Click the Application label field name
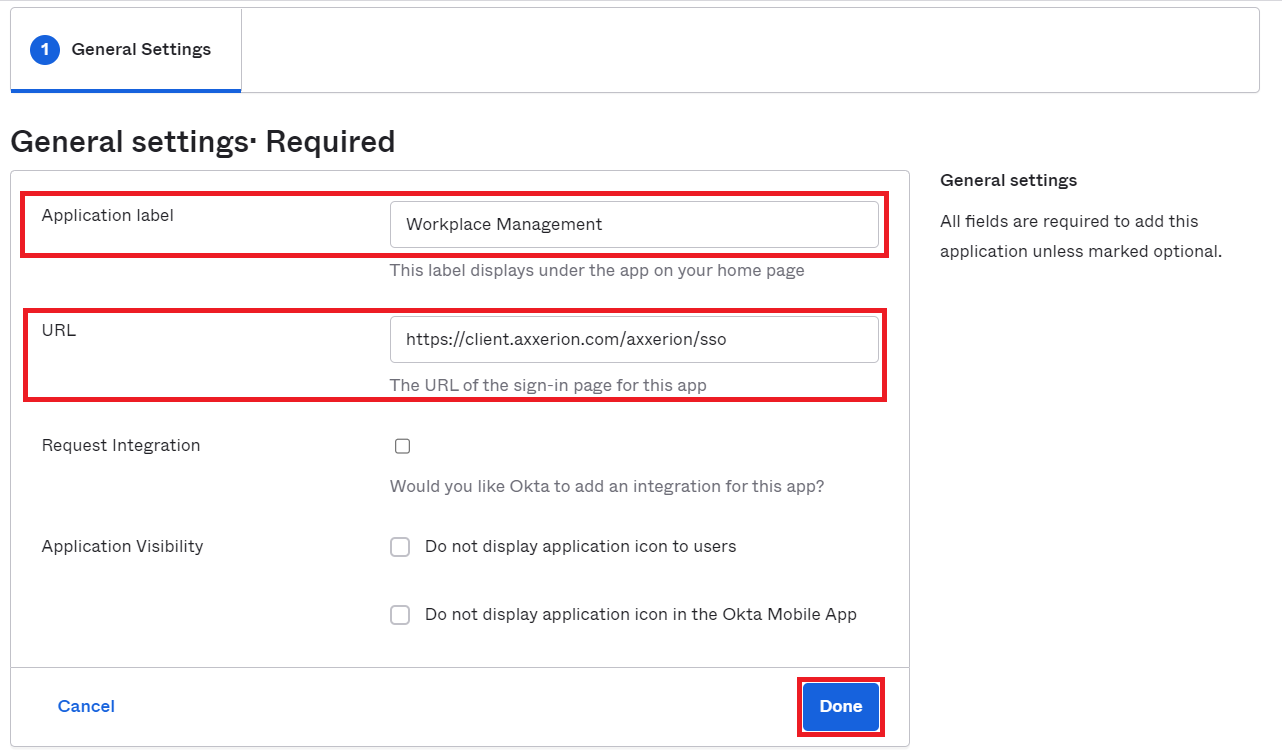 point(108,216)
